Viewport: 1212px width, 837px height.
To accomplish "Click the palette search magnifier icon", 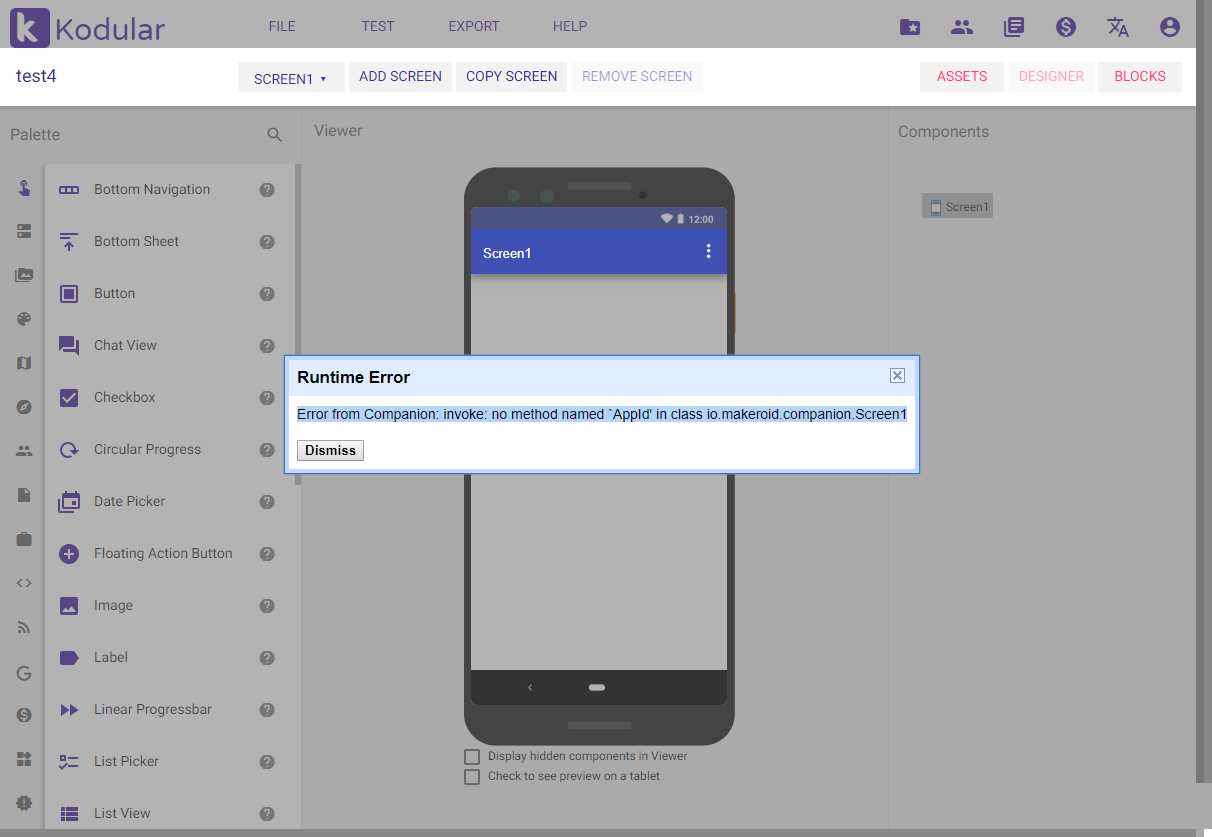I will coord(275,135).
